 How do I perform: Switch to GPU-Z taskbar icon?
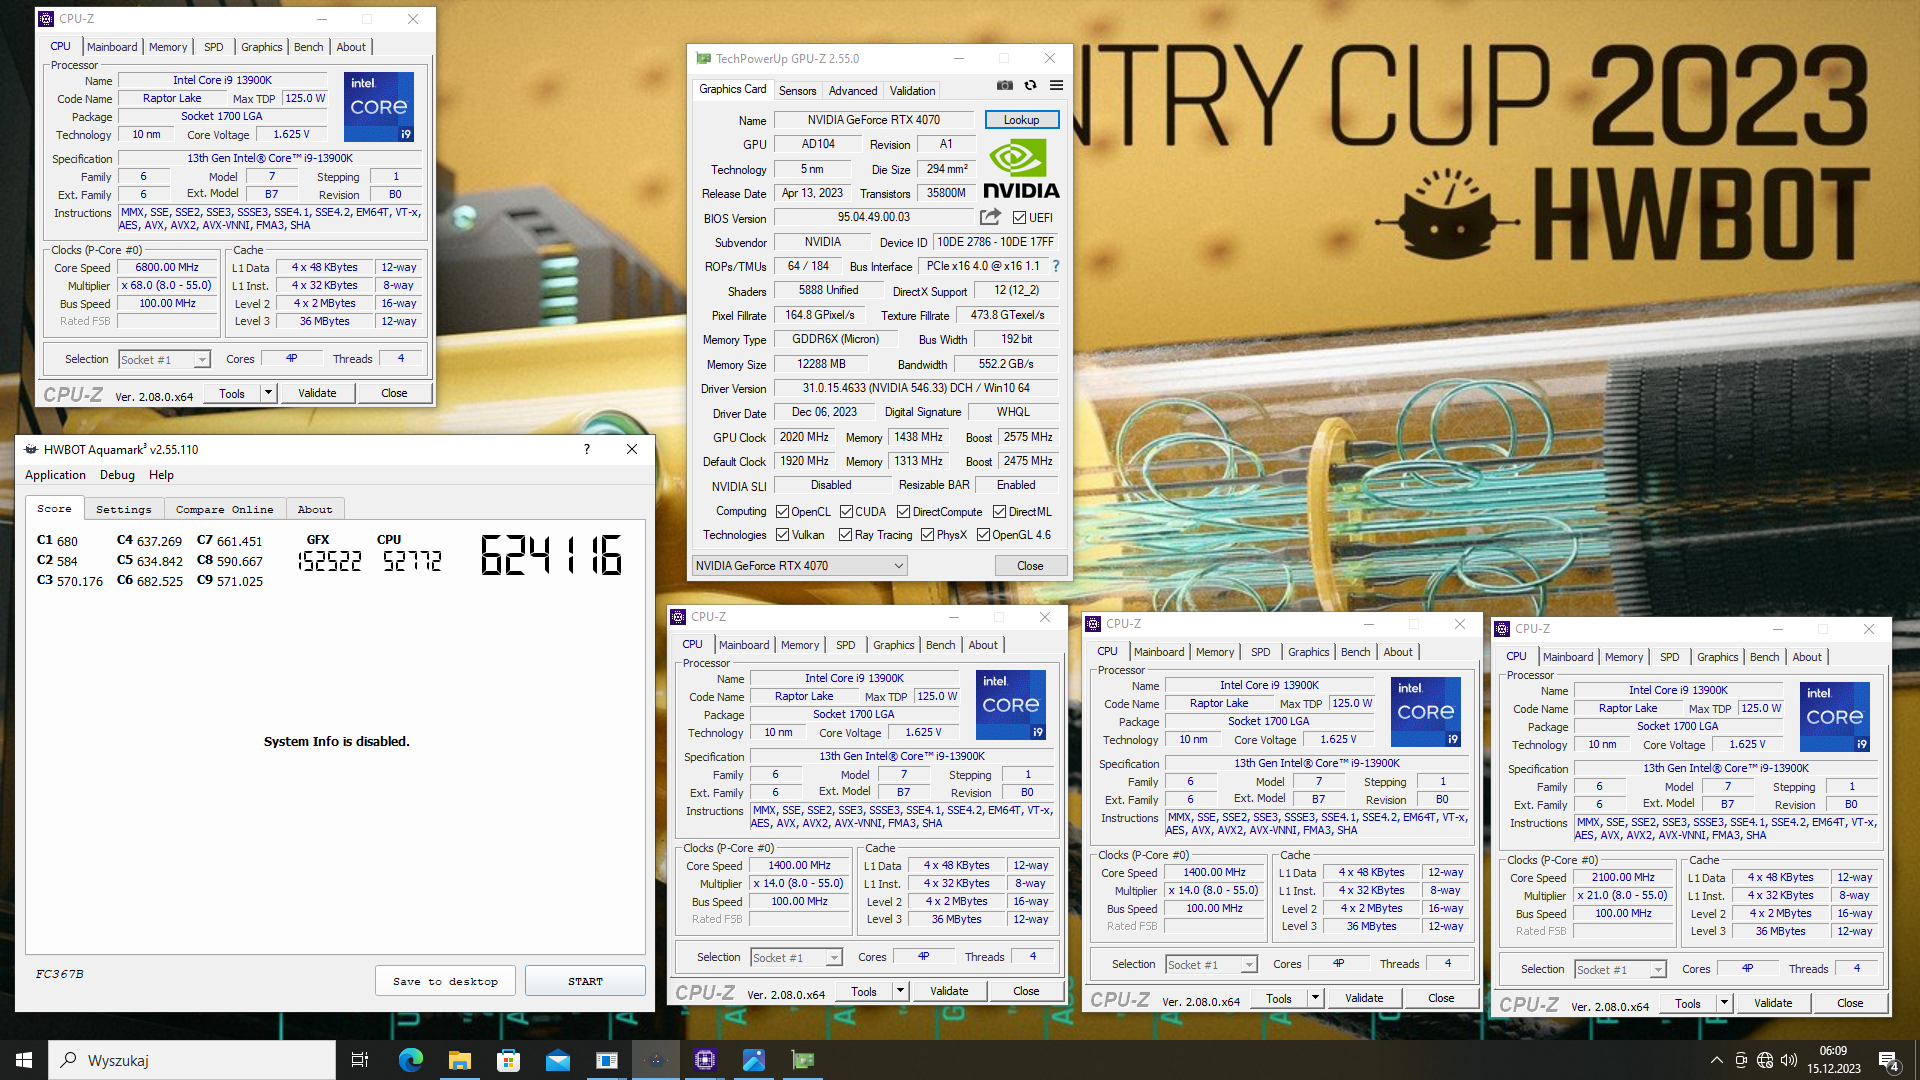803,1060
